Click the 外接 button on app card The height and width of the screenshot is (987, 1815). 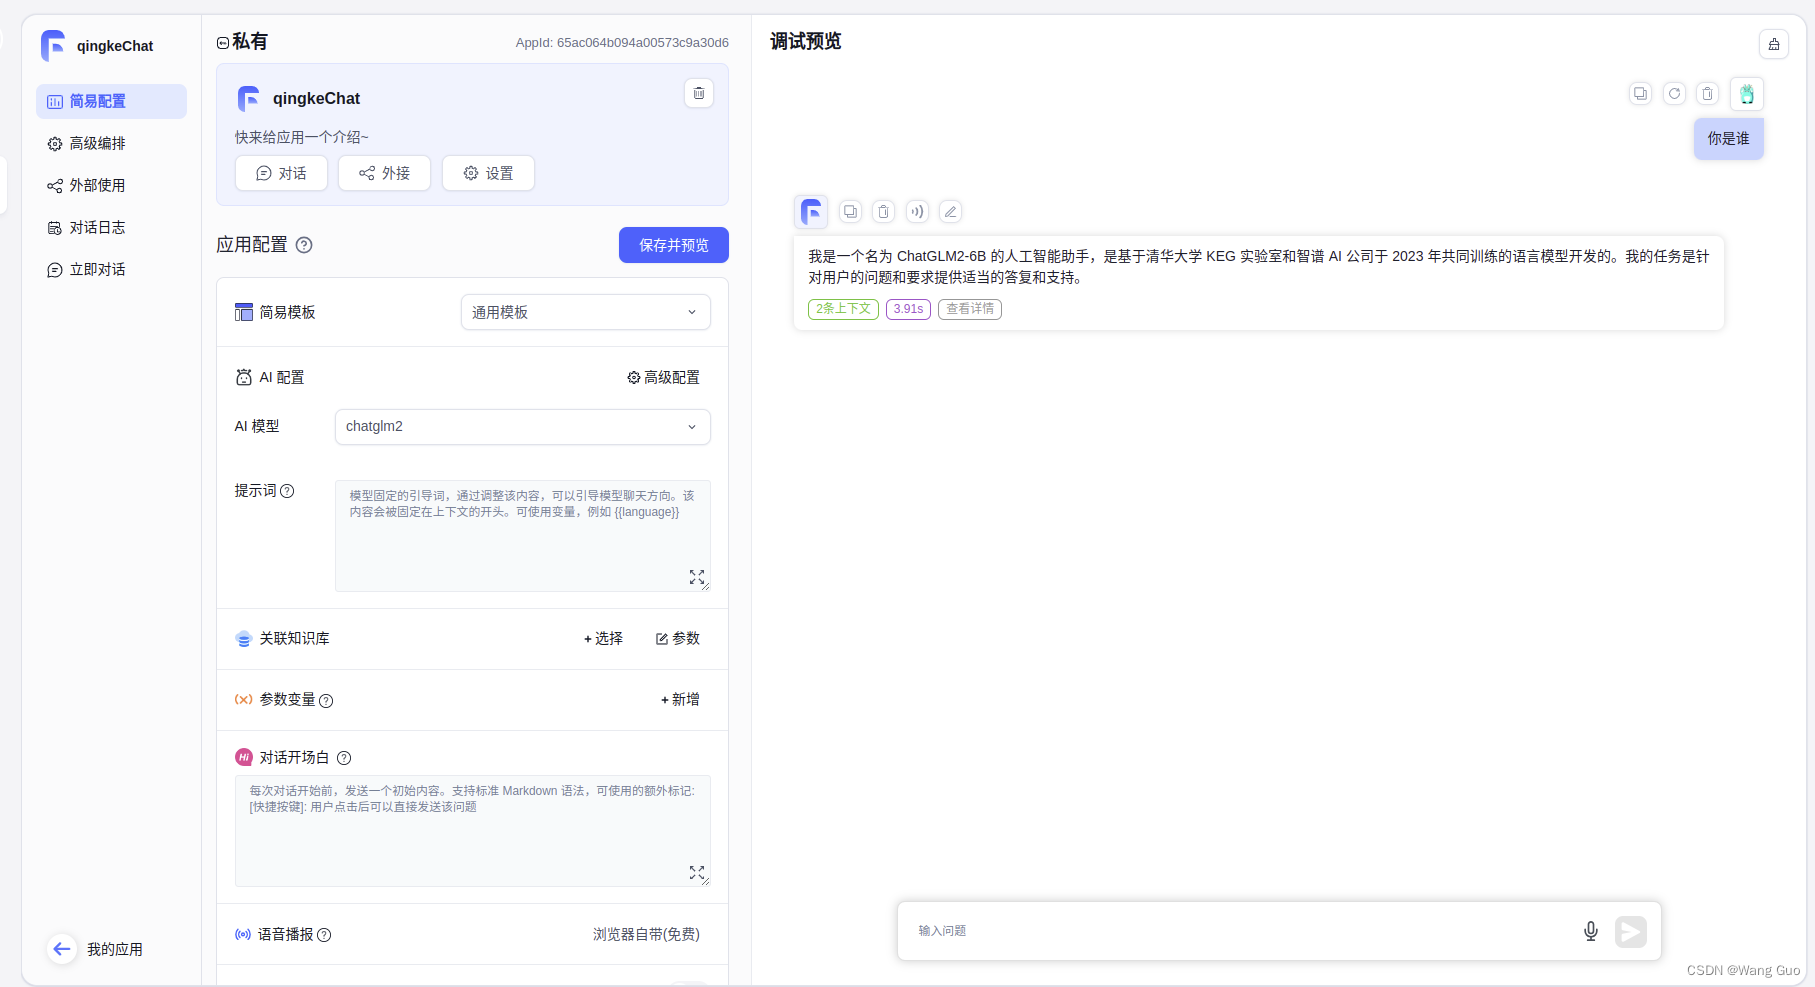pyautogui.click(x=384, y=173)
